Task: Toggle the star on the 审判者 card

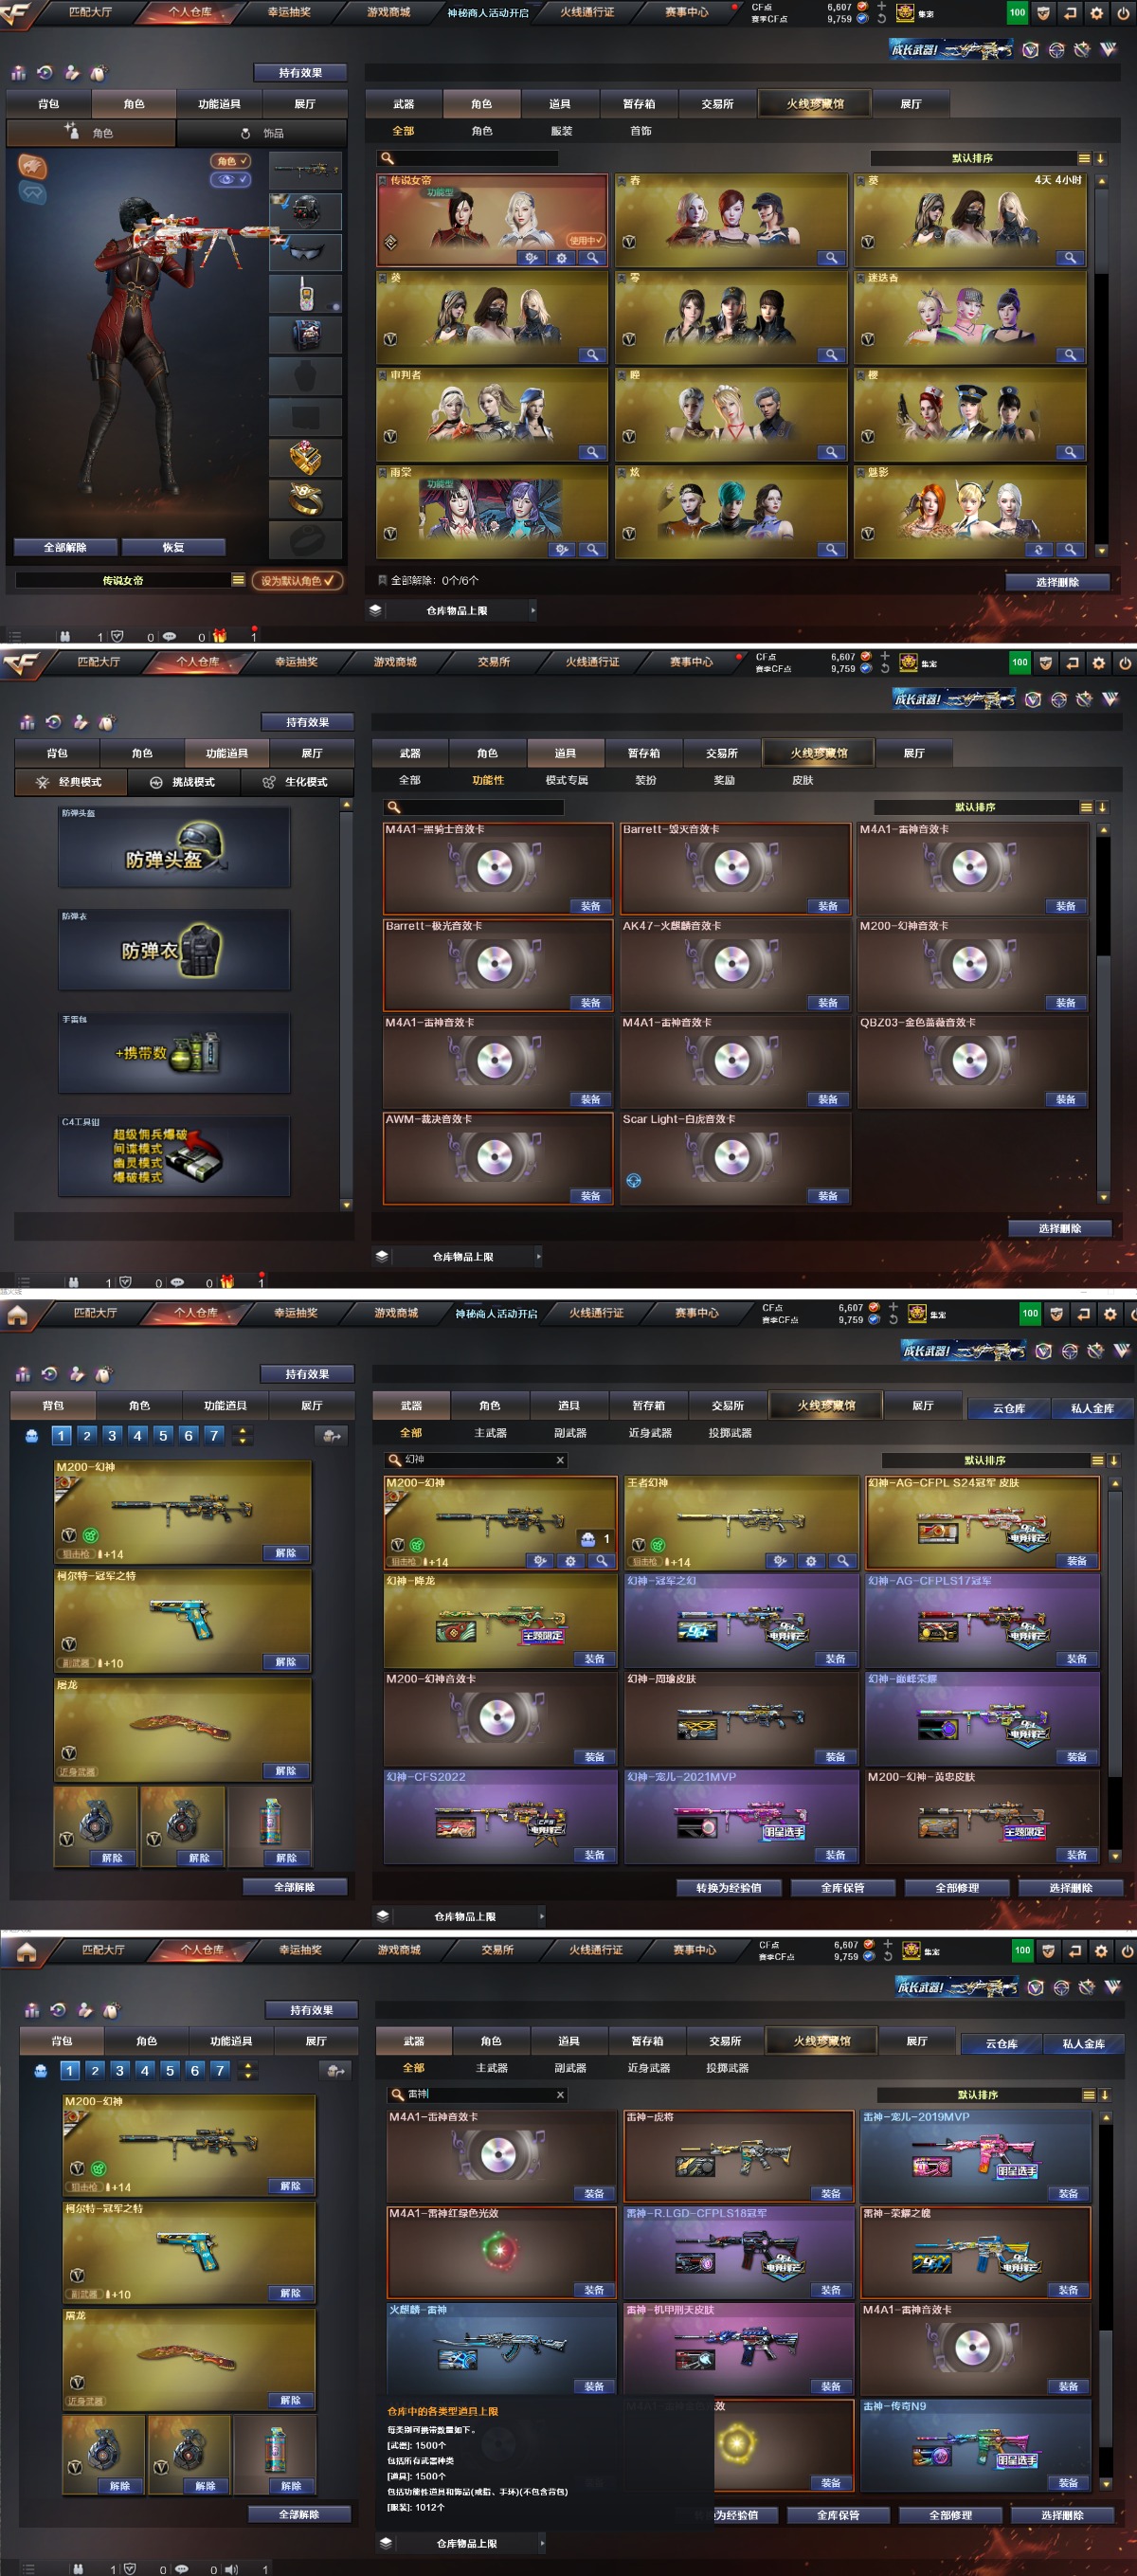Action: [x=383, y=375]
